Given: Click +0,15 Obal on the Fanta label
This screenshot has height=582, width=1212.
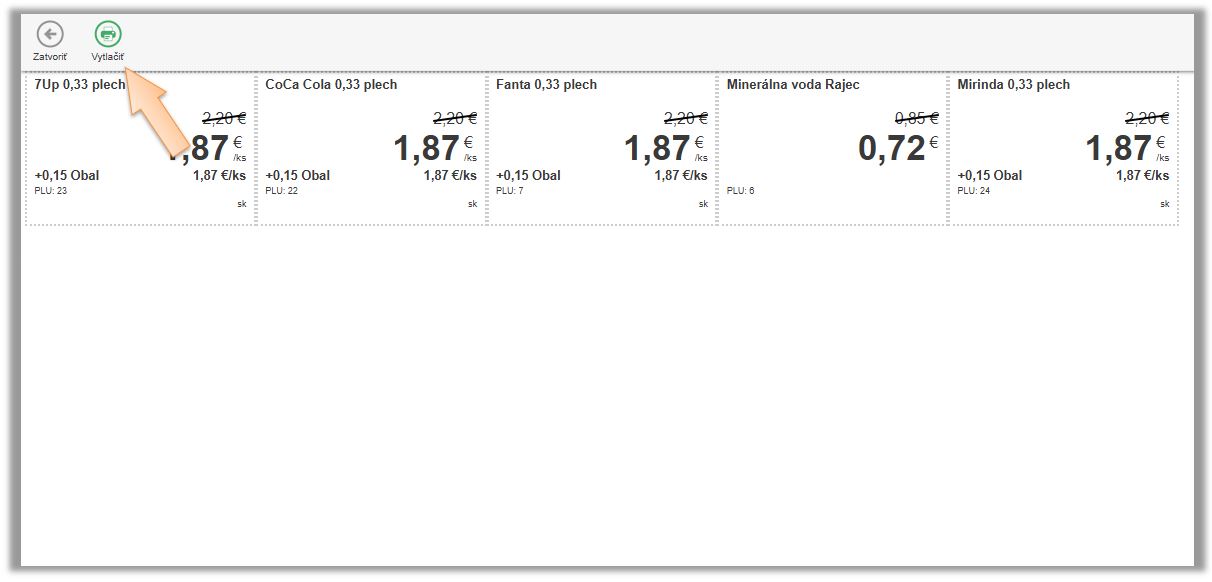Looking at the screenshot, I should coord(528,176).
